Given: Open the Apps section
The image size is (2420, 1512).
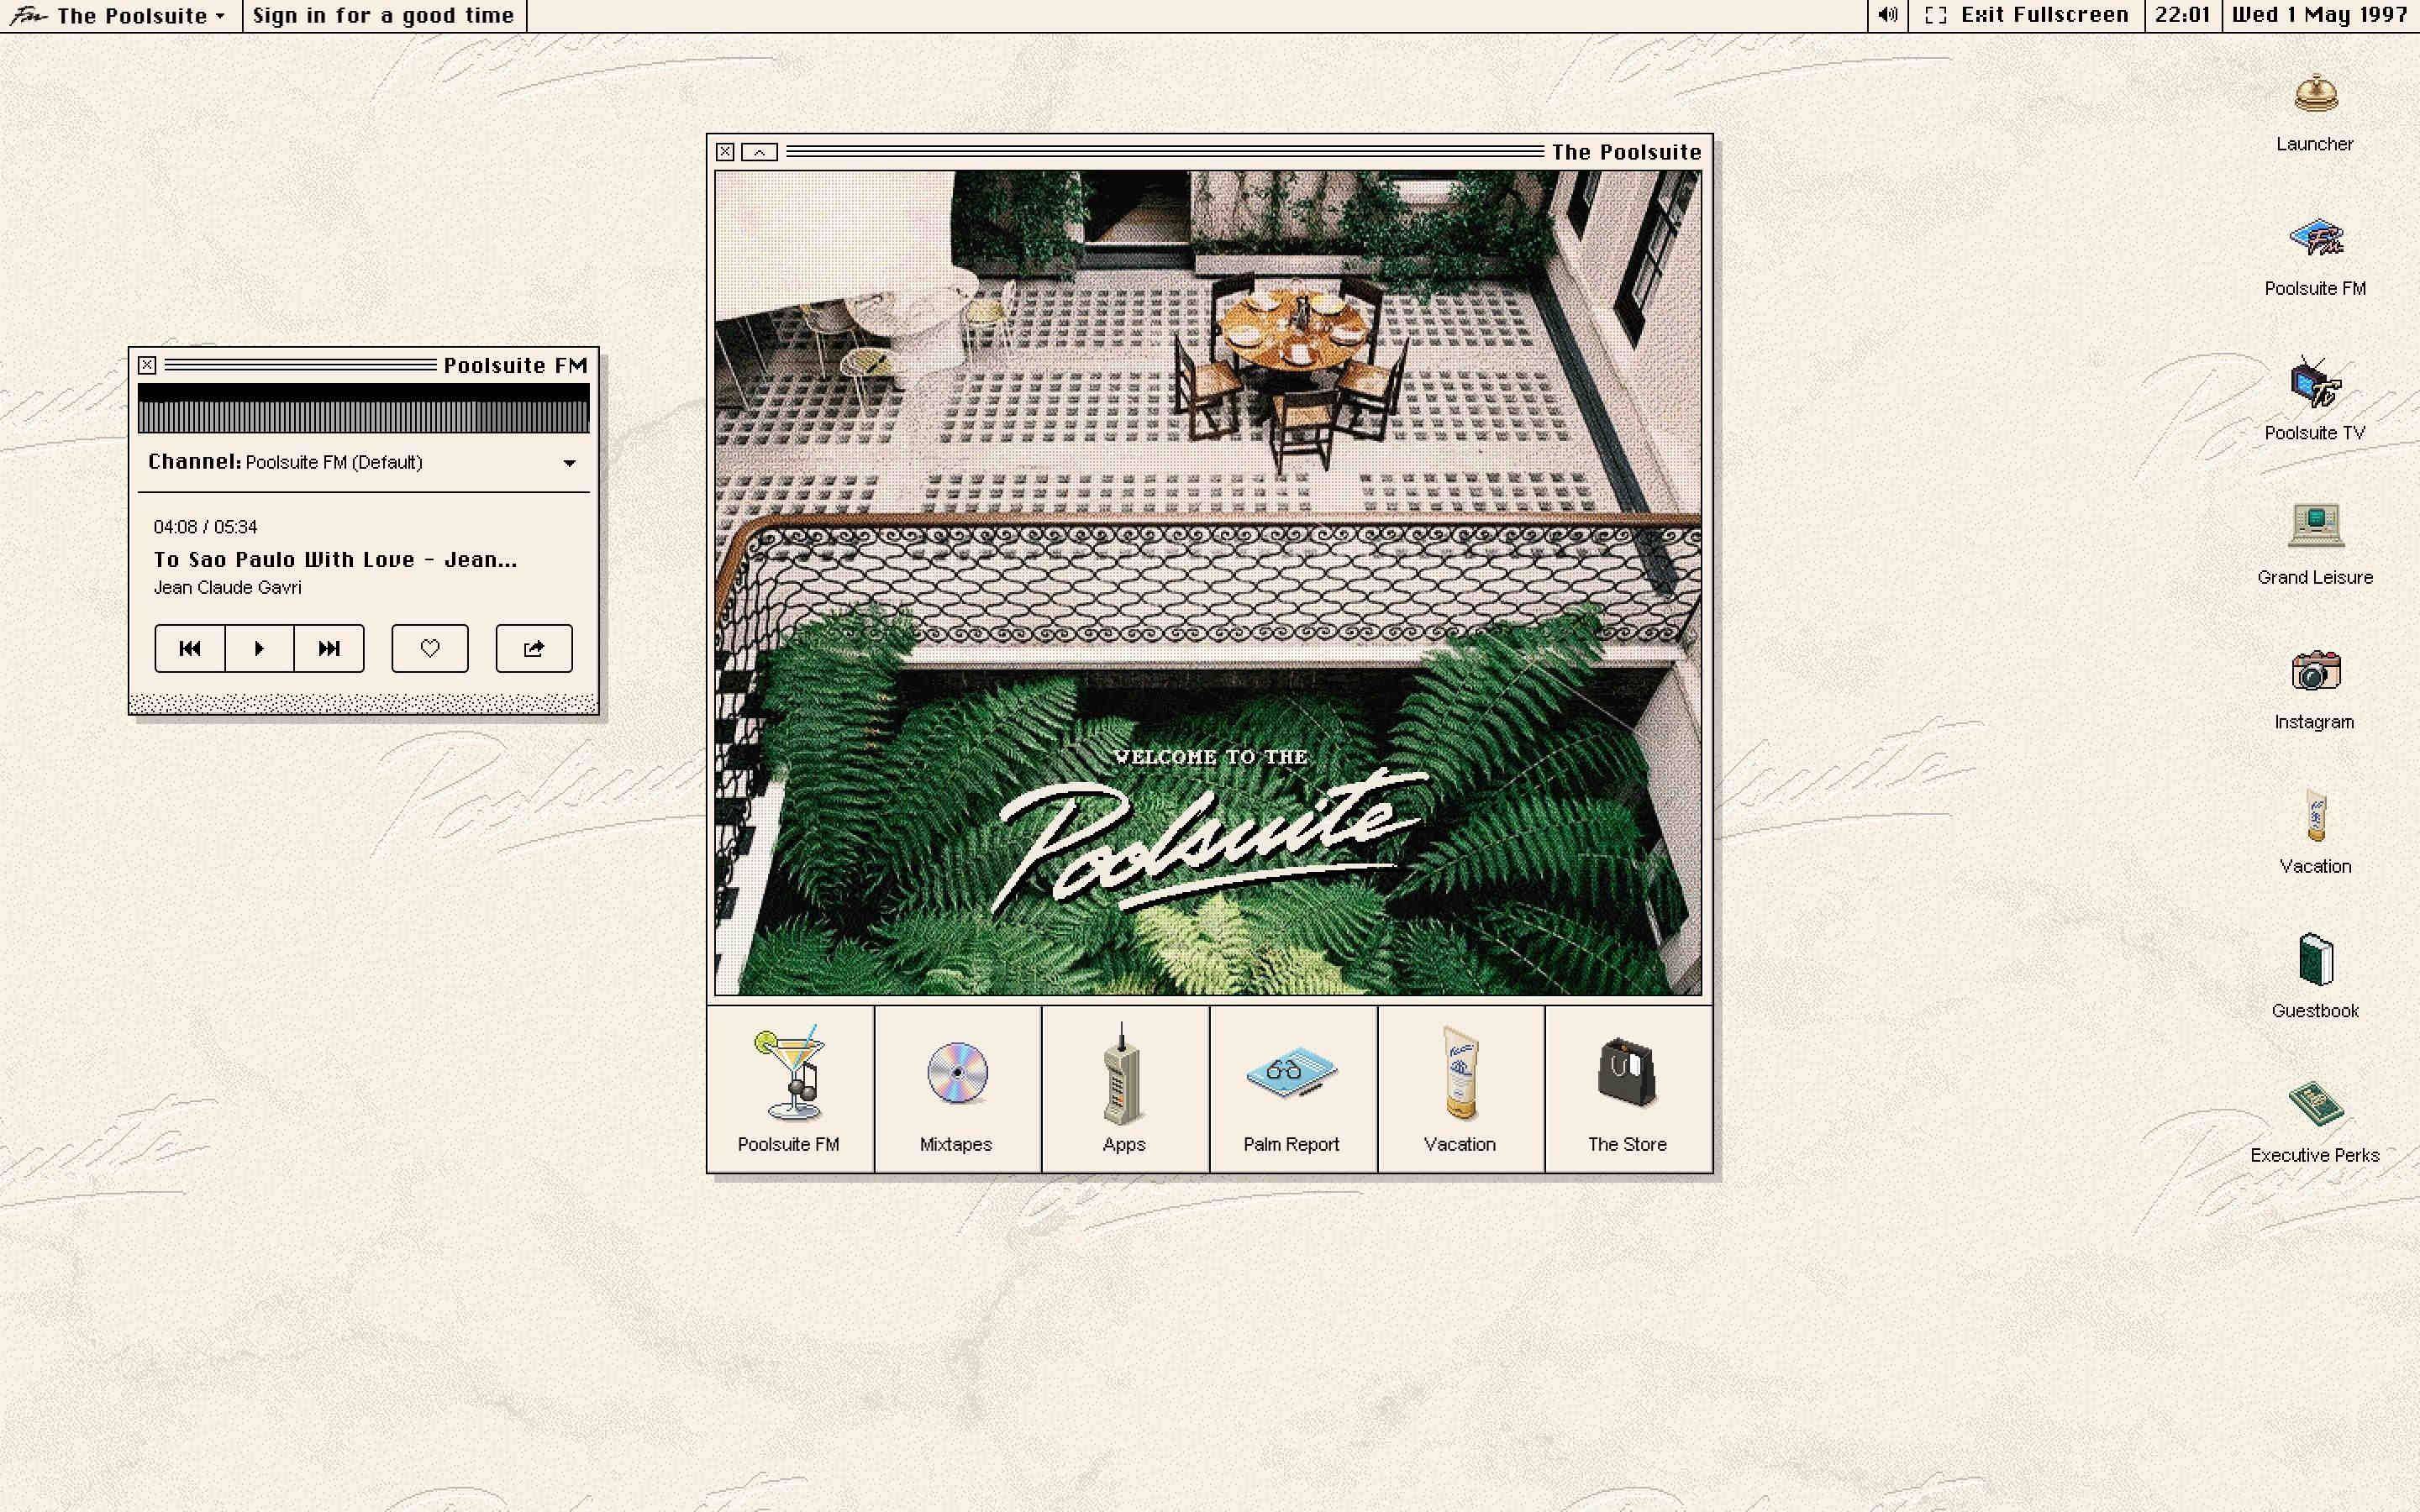Looking at the screenshot, I should pos(1122,1087).
